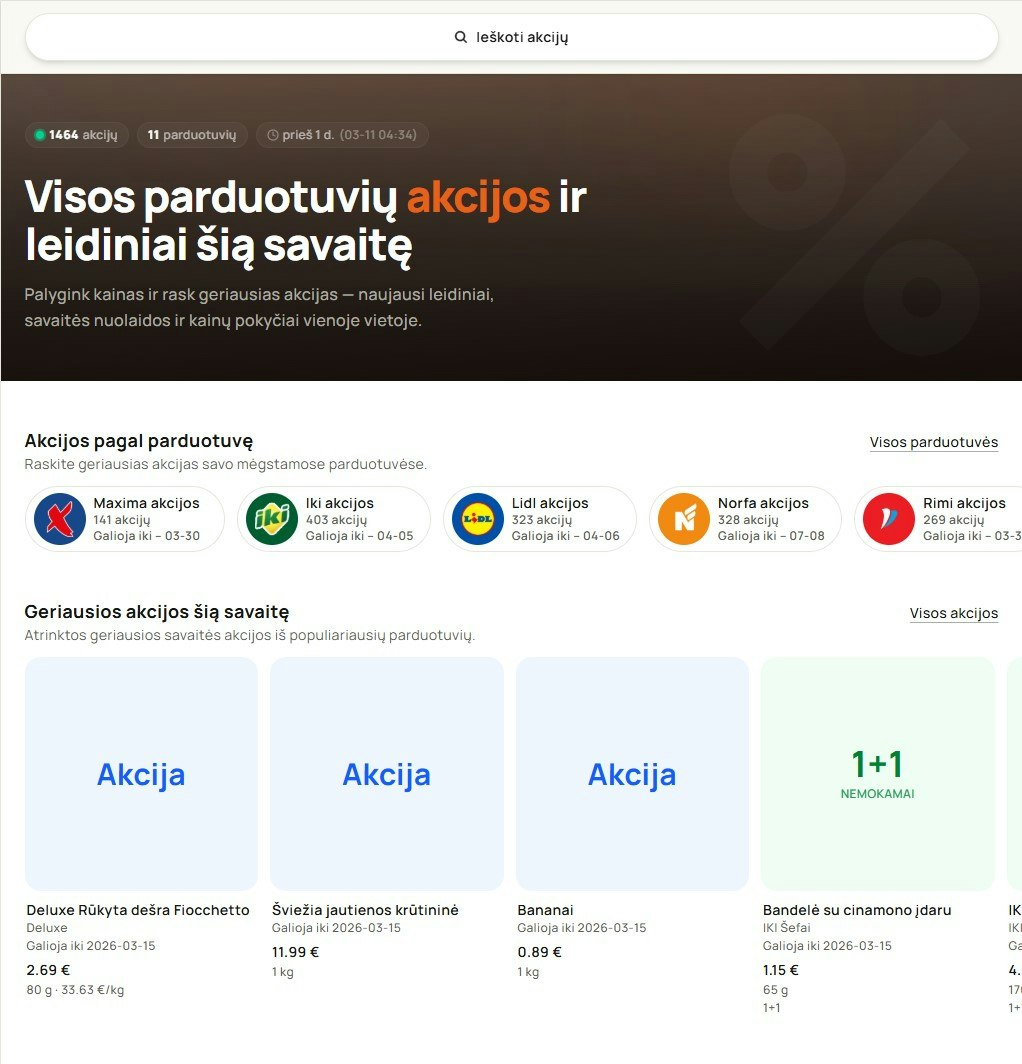1022x1064 pixels.
Task: Open Šviežia jautienos krūtininė offer image
Action: click(x=387, y=773)
